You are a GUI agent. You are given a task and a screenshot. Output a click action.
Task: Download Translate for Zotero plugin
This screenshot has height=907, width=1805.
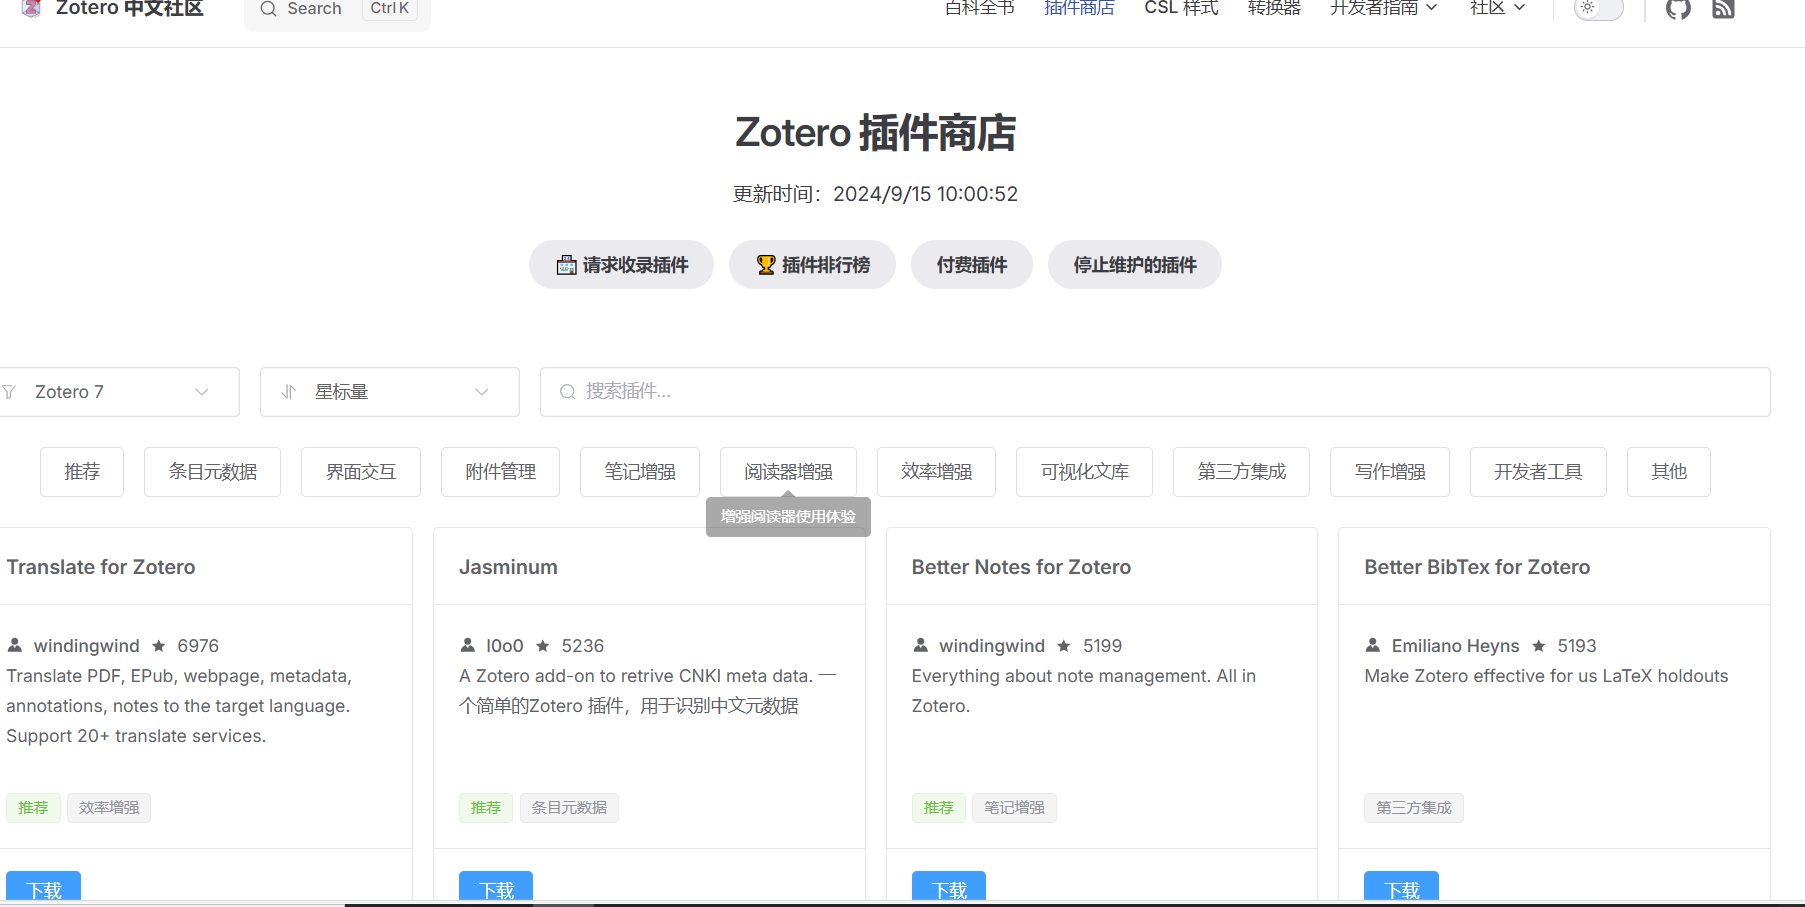tap(43, 888)
